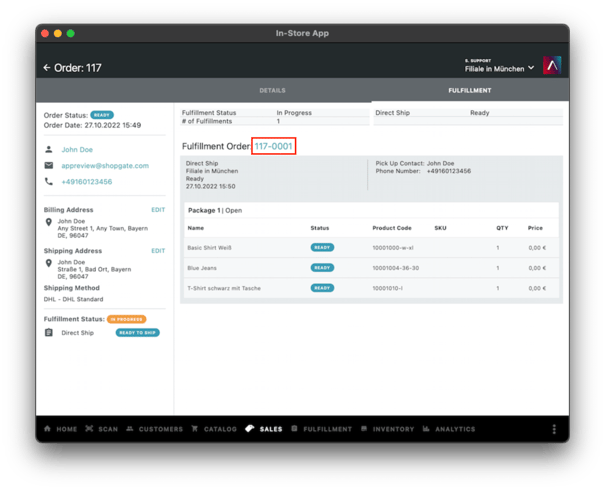The width and height of the screenshot is (605, 490).
Task: Click the Shopgate logo avatar
Action: click(552, 65)
